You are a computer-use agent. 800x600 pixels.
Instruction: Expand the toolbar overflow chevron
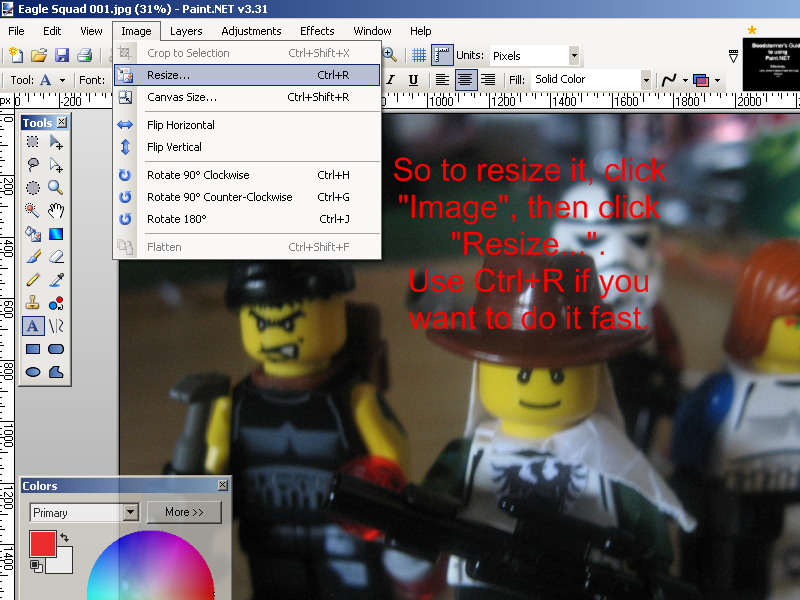pos(733,56)
